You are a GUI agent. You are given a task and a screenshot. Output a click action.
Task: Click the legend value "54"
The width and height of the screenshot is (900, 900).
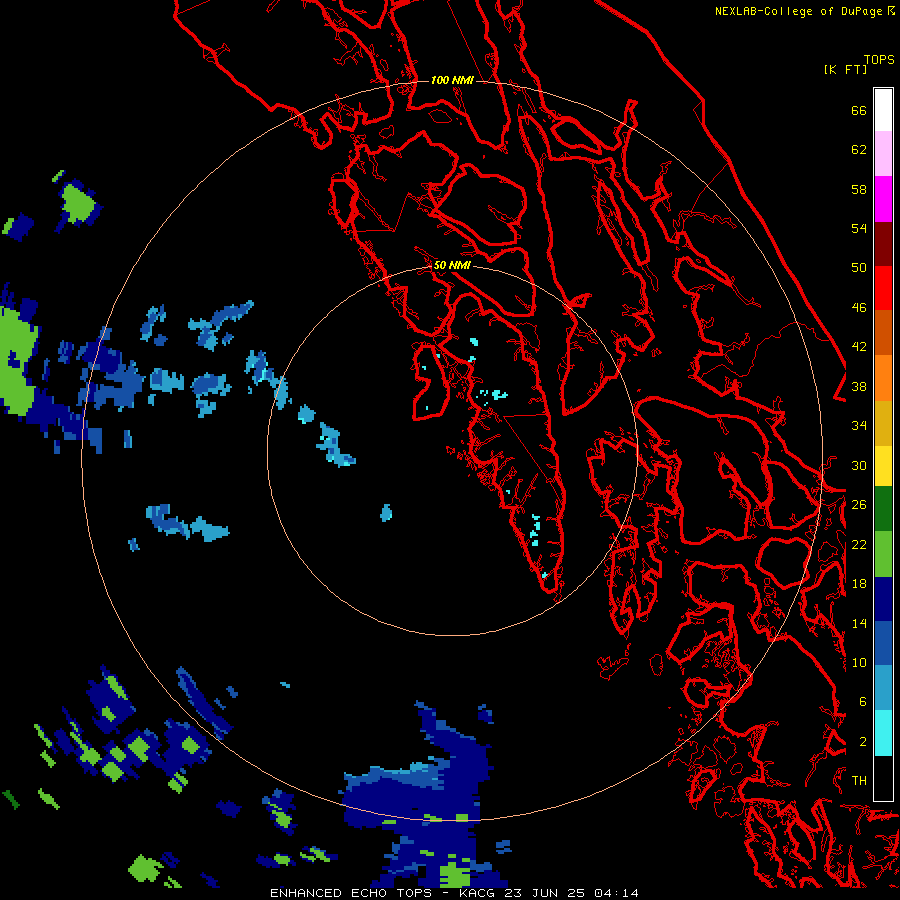tap(859, 228)
